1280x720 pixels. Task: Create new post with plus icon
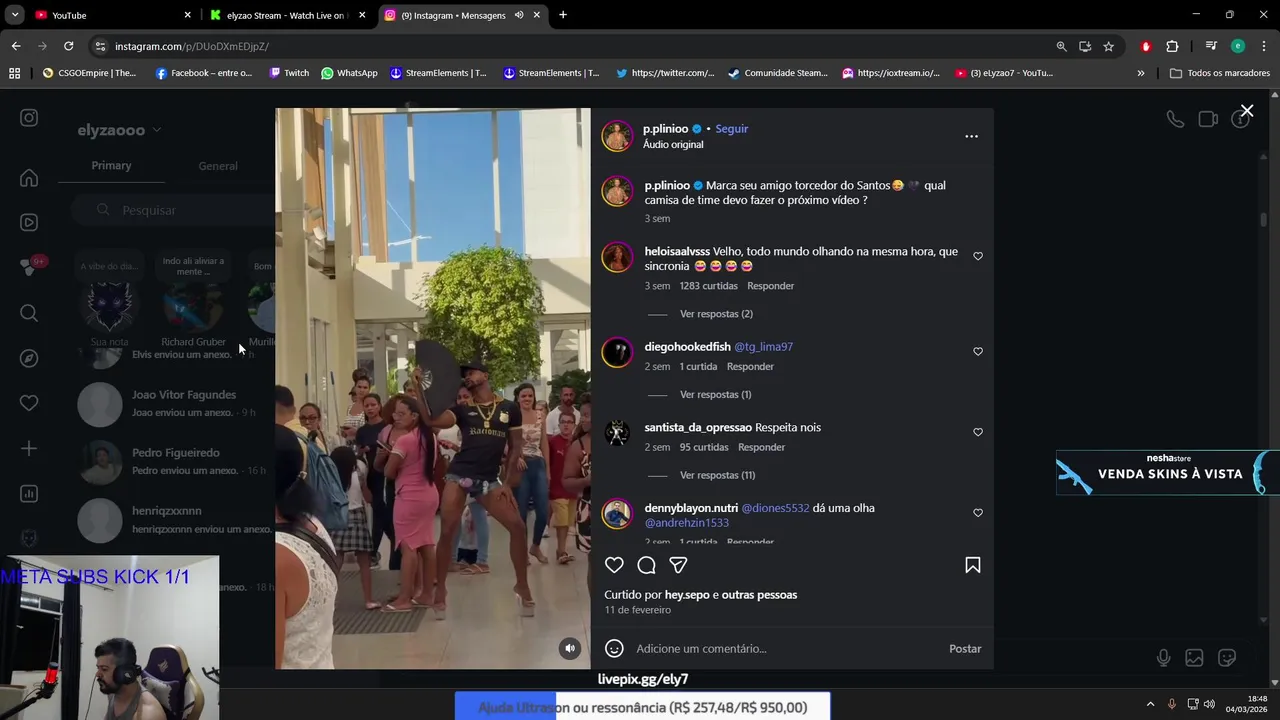(x=29, y=448)
